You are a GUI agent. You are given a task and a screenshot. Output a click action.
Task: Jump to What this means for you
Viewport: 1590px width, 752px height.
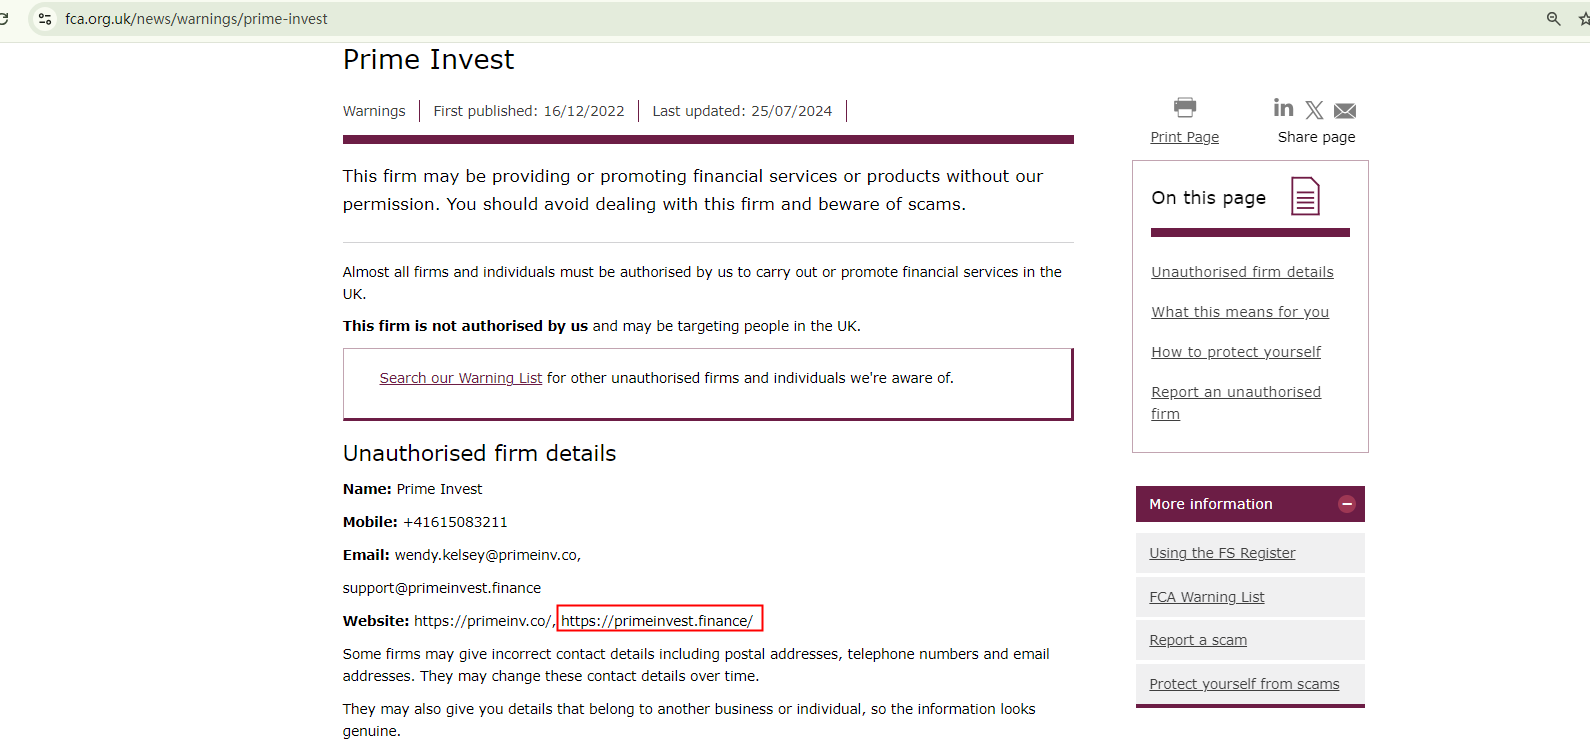pyautogui.click(x=1240, y=312)
